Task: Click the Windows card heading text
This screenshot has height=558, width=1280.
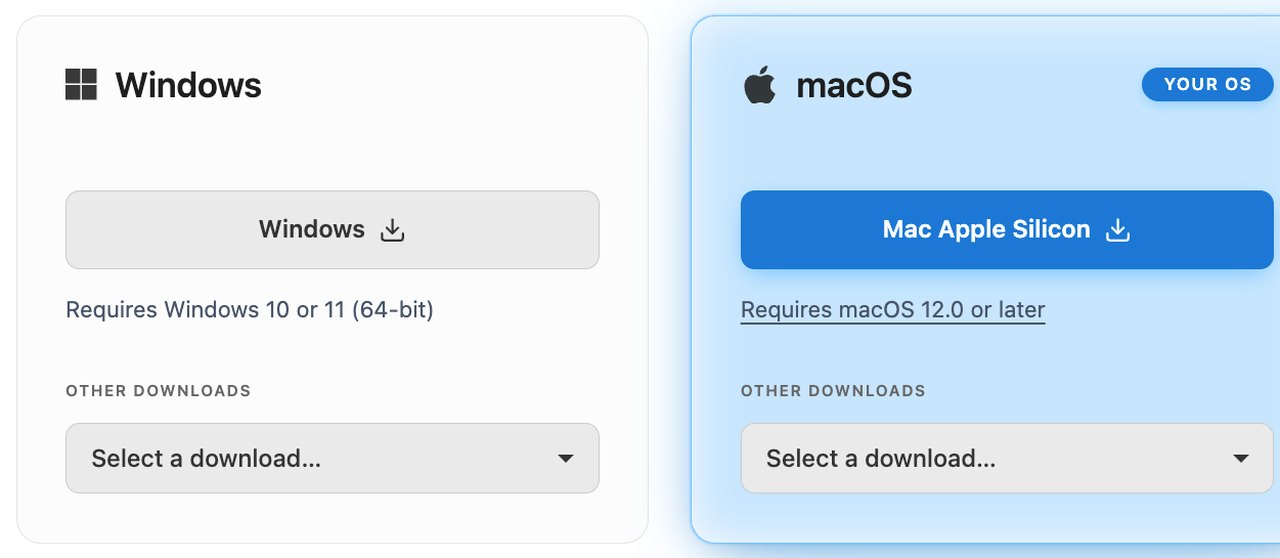Action: pos(188,85)
